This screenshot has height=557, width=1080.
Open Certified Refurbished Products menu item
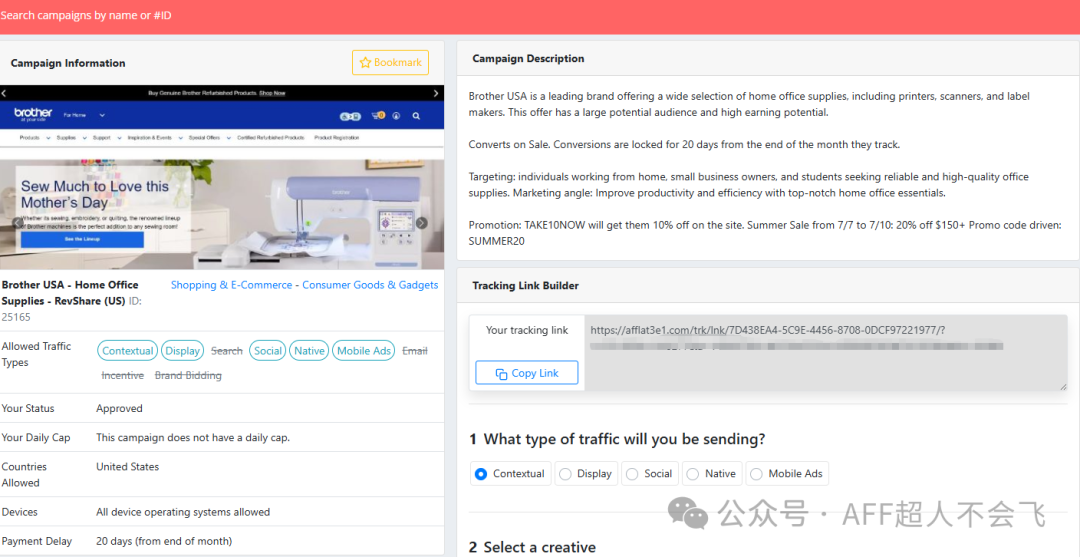click(x=271, y=138)
